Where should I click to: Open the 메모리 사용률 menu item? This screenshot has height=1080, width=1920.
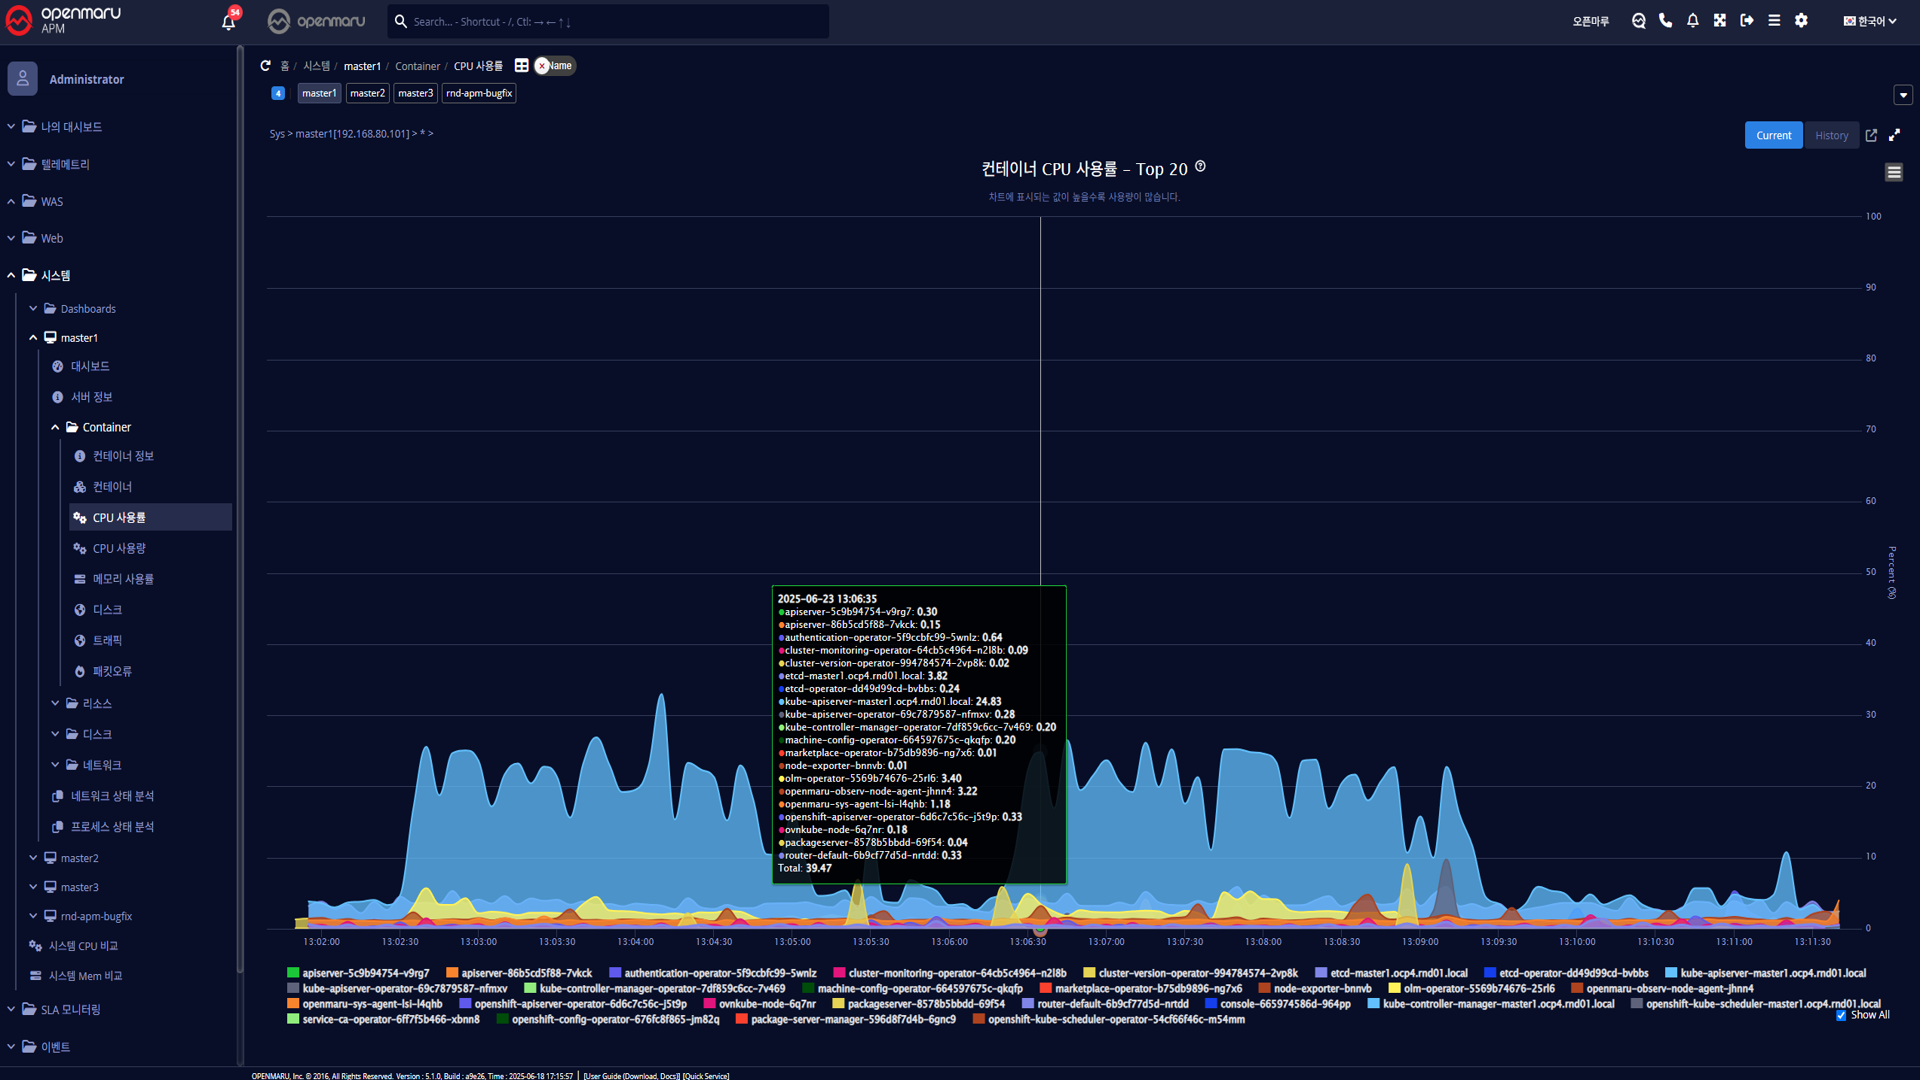tap(123, 579)
